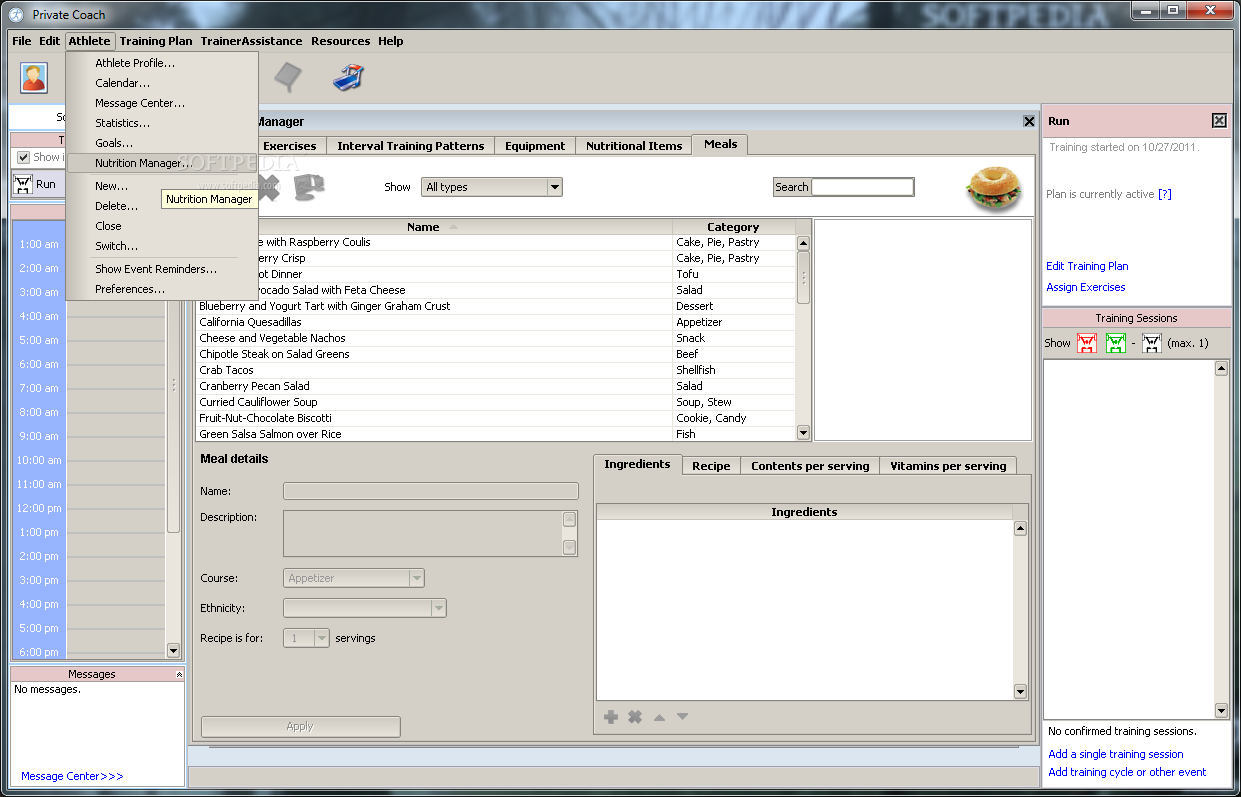Switch to the Recipe tab
This screenshot has height=797, width=1241.
(711, 466)
